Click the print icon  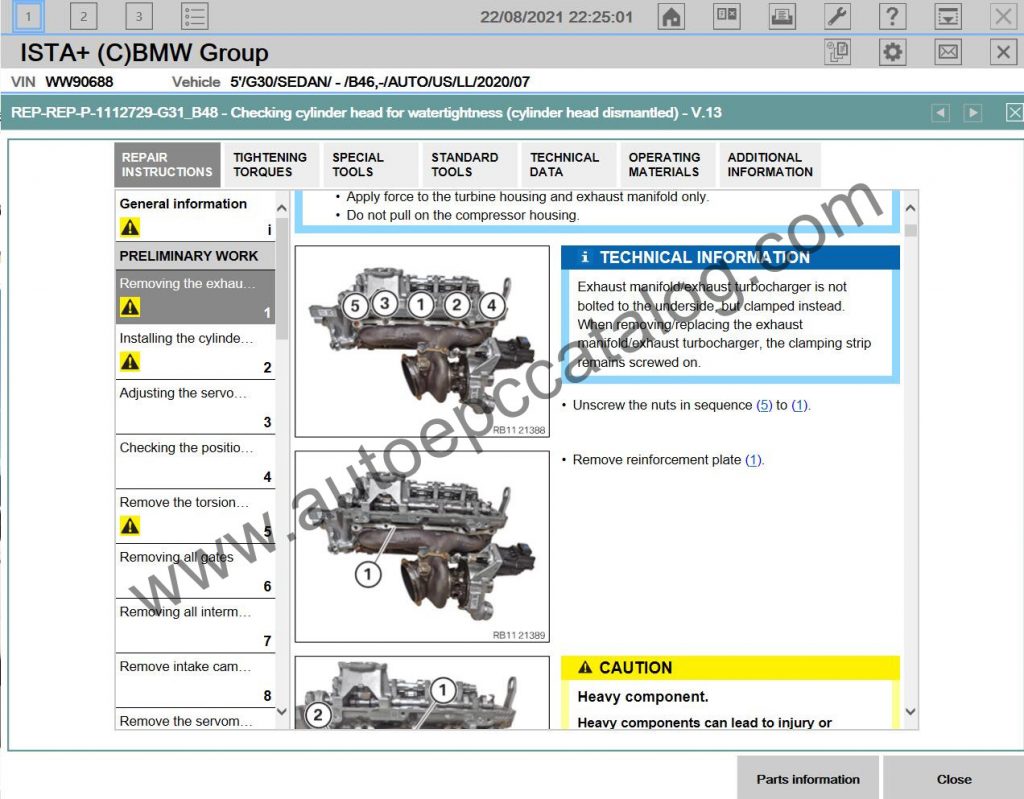(782, 16)
